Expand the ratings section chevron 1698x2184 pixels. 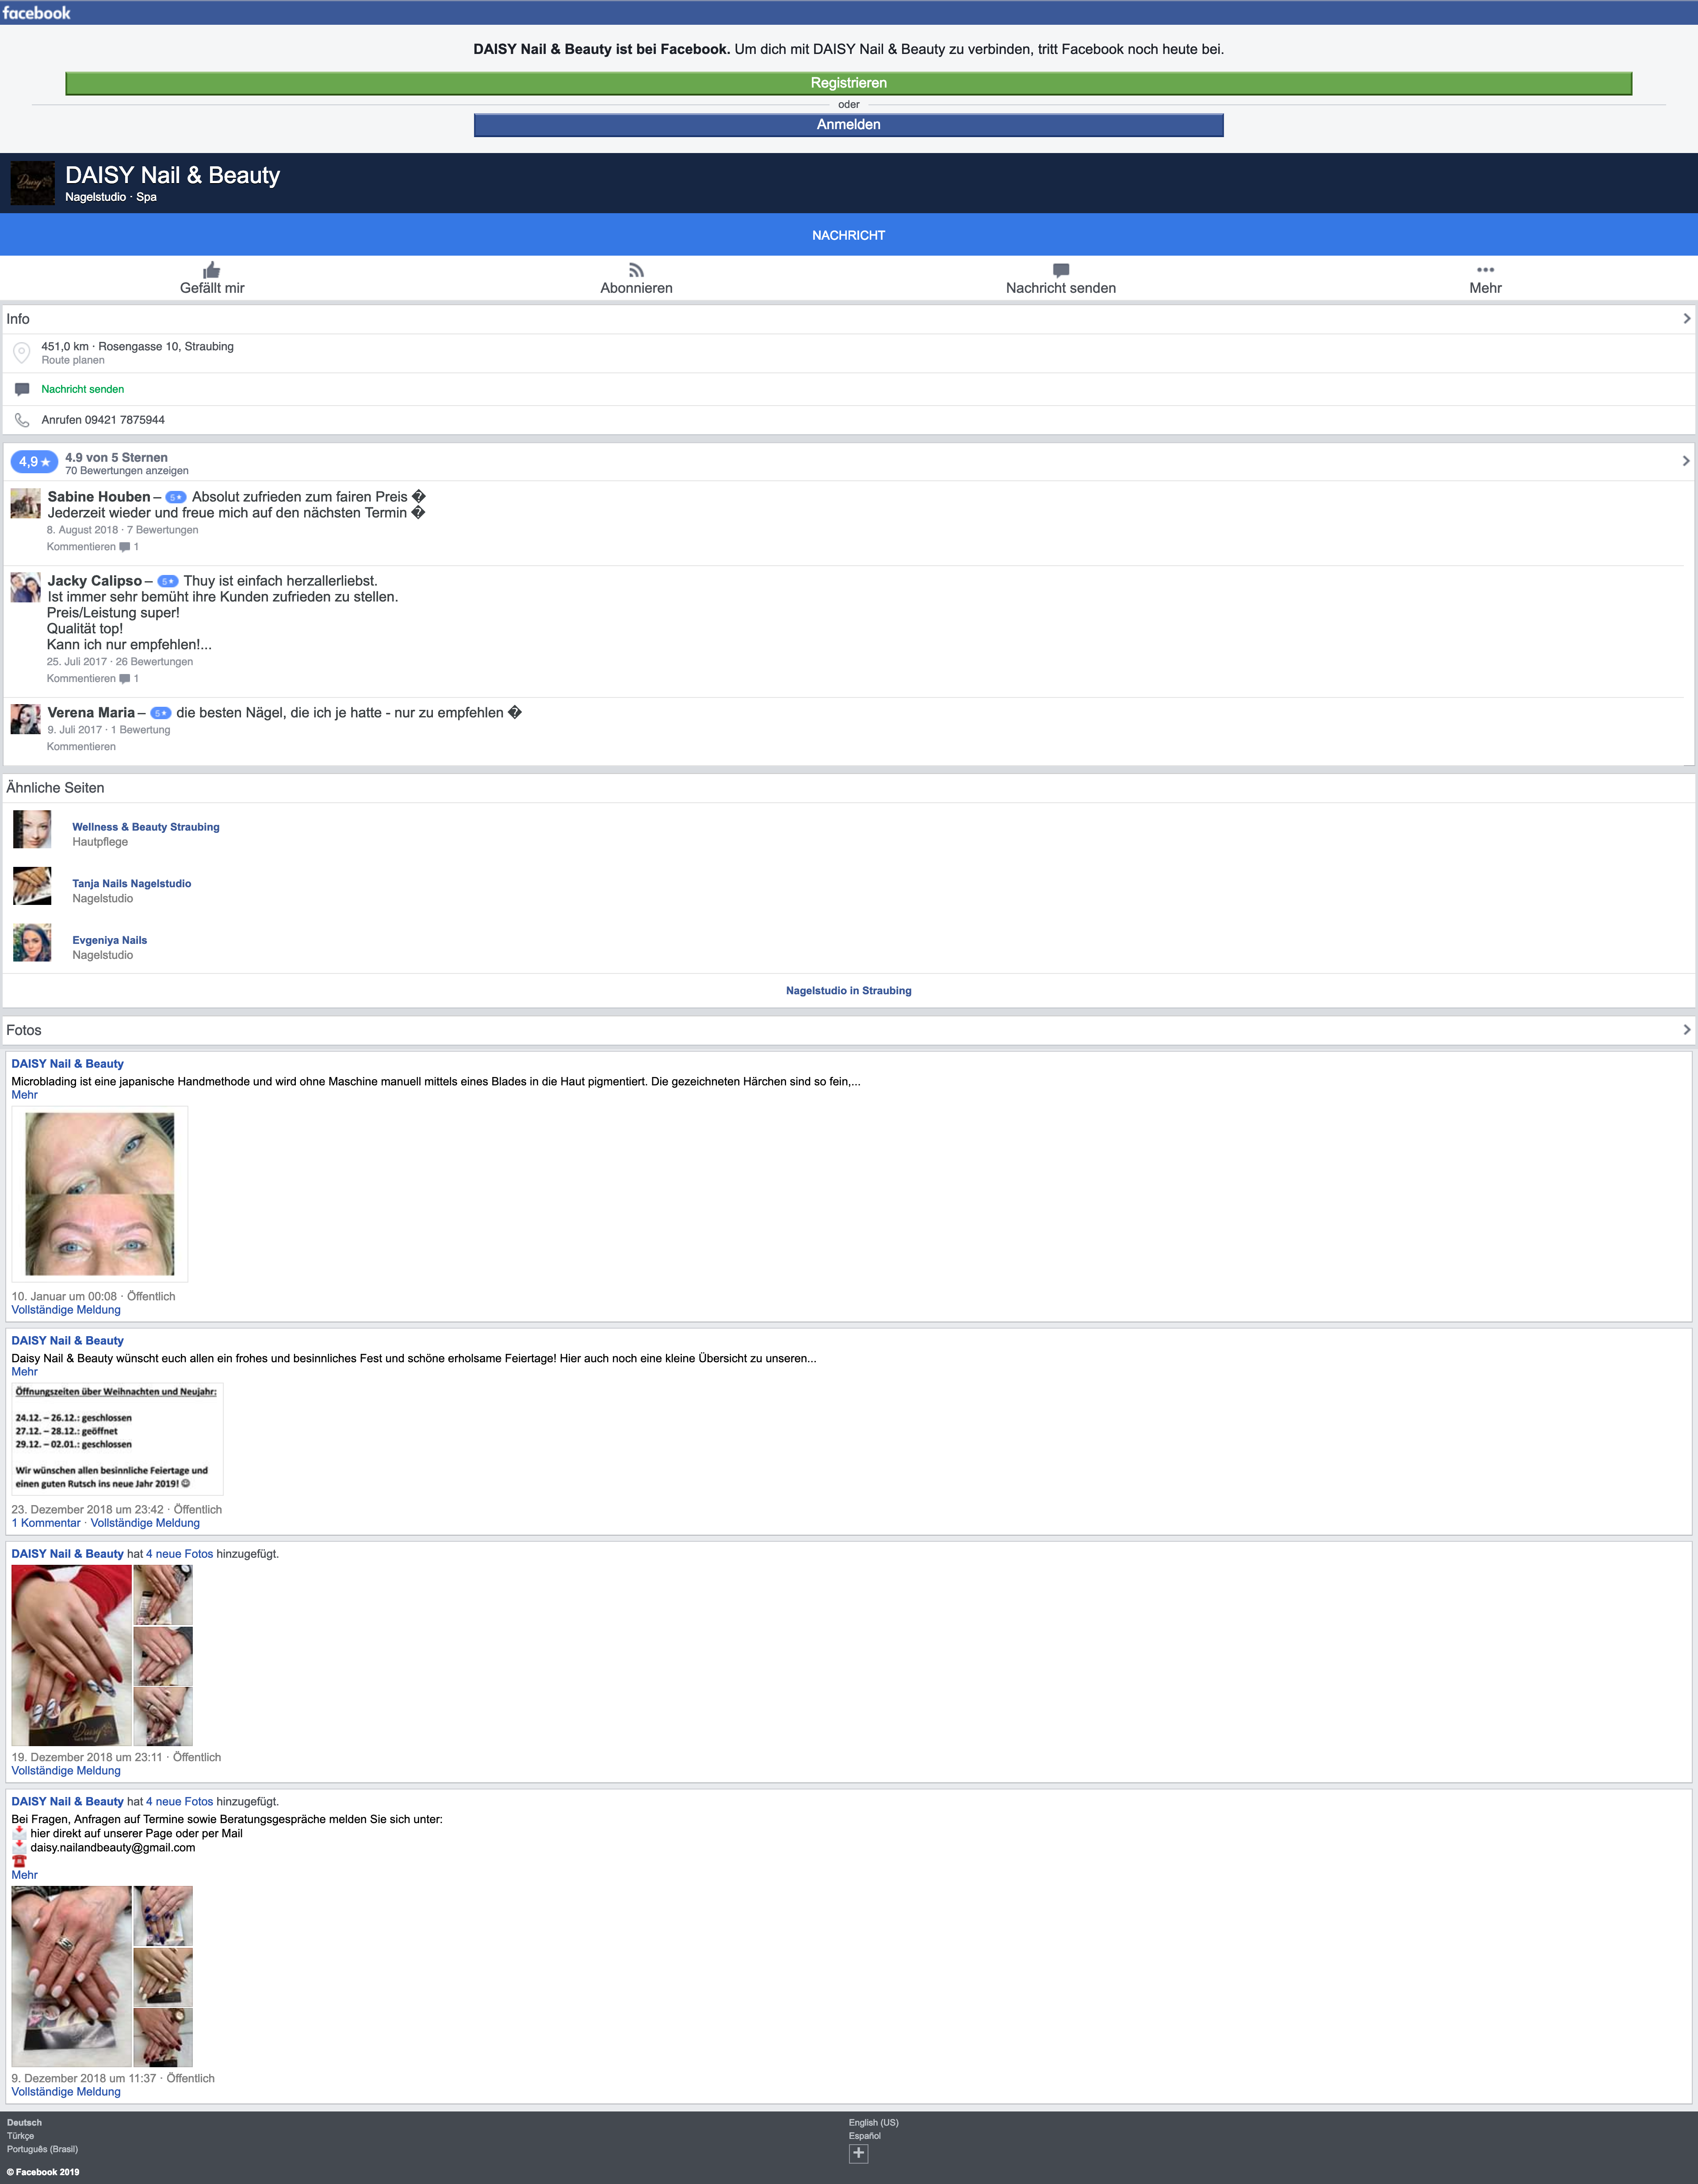pyautogui.click(x=1686, y=461)
